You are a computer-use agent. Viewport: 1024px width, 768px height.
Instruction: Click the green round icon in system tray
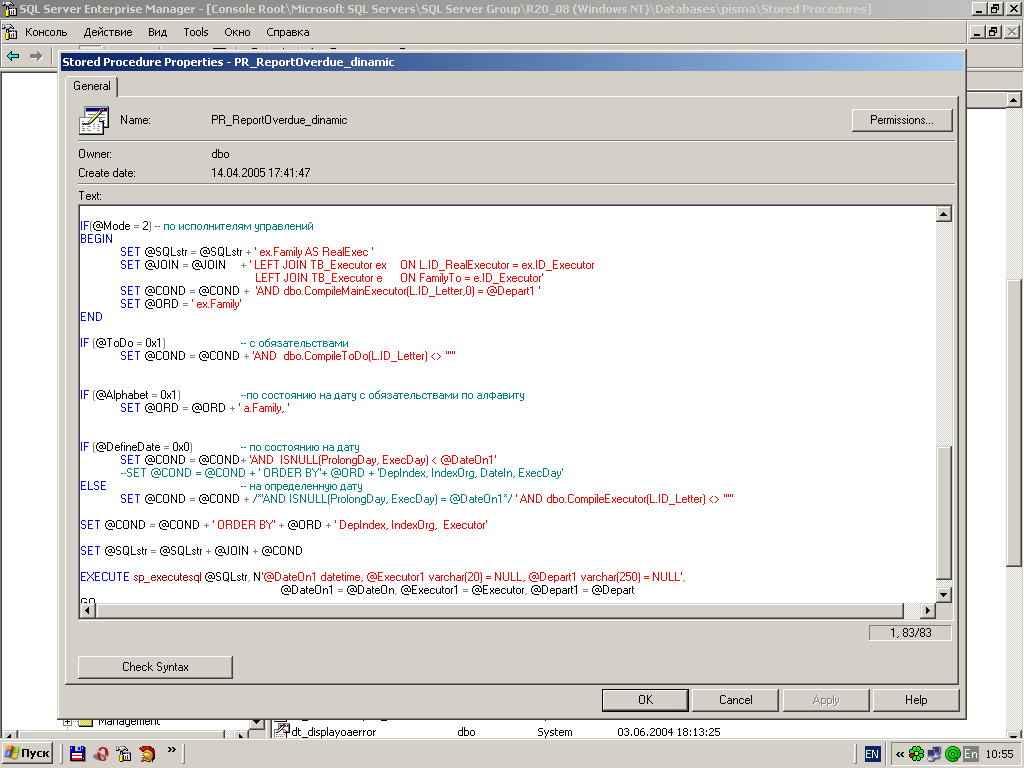point(952,753)
